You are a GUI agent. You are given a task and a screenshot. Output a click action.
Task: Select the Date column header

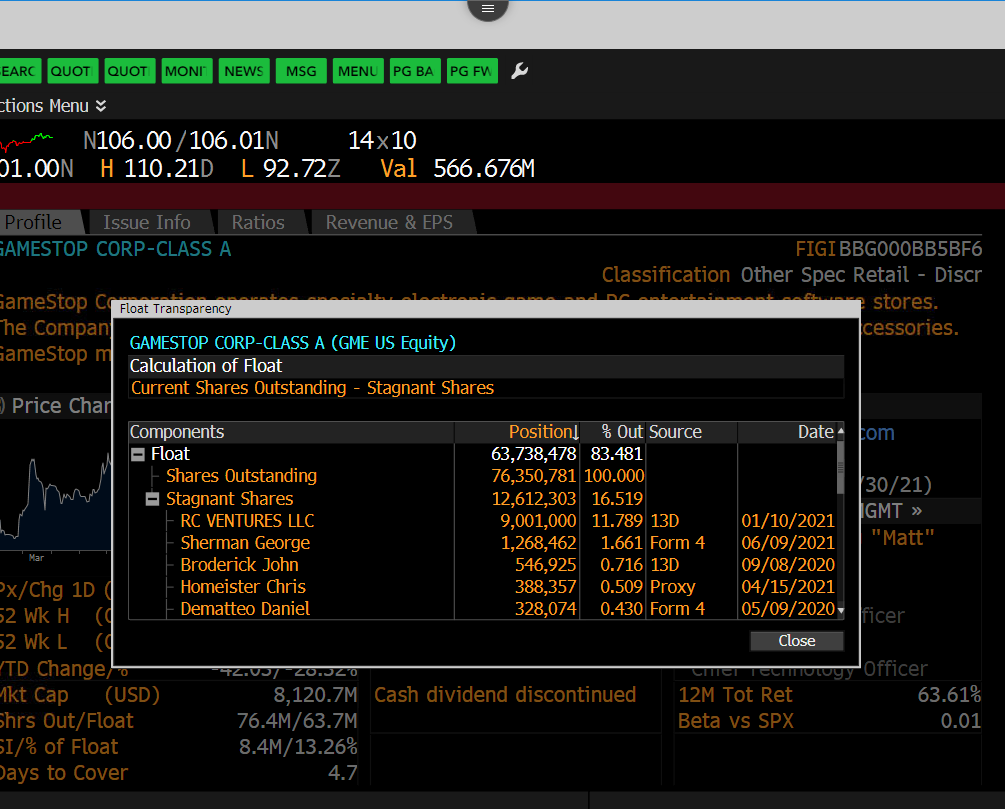click(x=787, y=432)
